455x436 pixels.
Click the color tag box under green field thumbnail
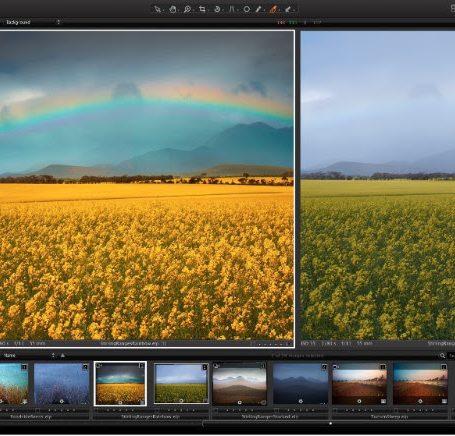pyautogui.click(x=157, y=410)
